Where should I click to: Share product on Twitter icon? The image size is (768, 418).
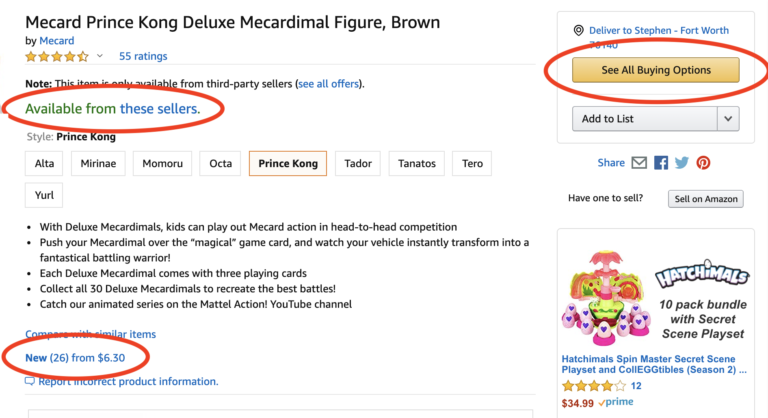coord(682,163)
